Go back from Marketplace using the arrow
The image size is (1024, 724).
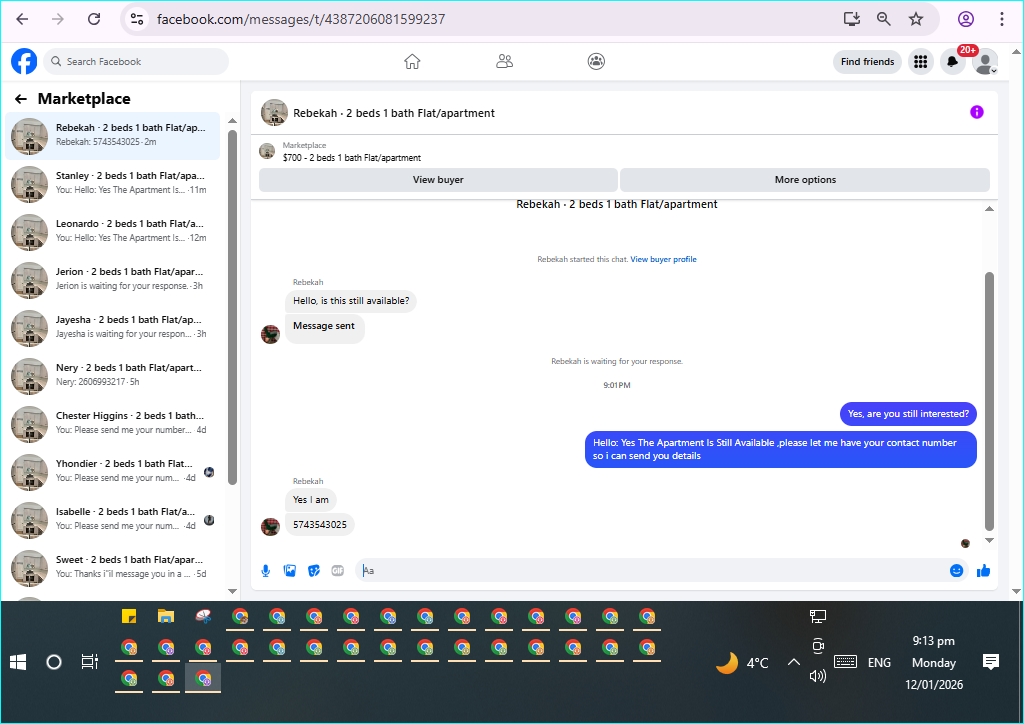click(x=21, y=99)
